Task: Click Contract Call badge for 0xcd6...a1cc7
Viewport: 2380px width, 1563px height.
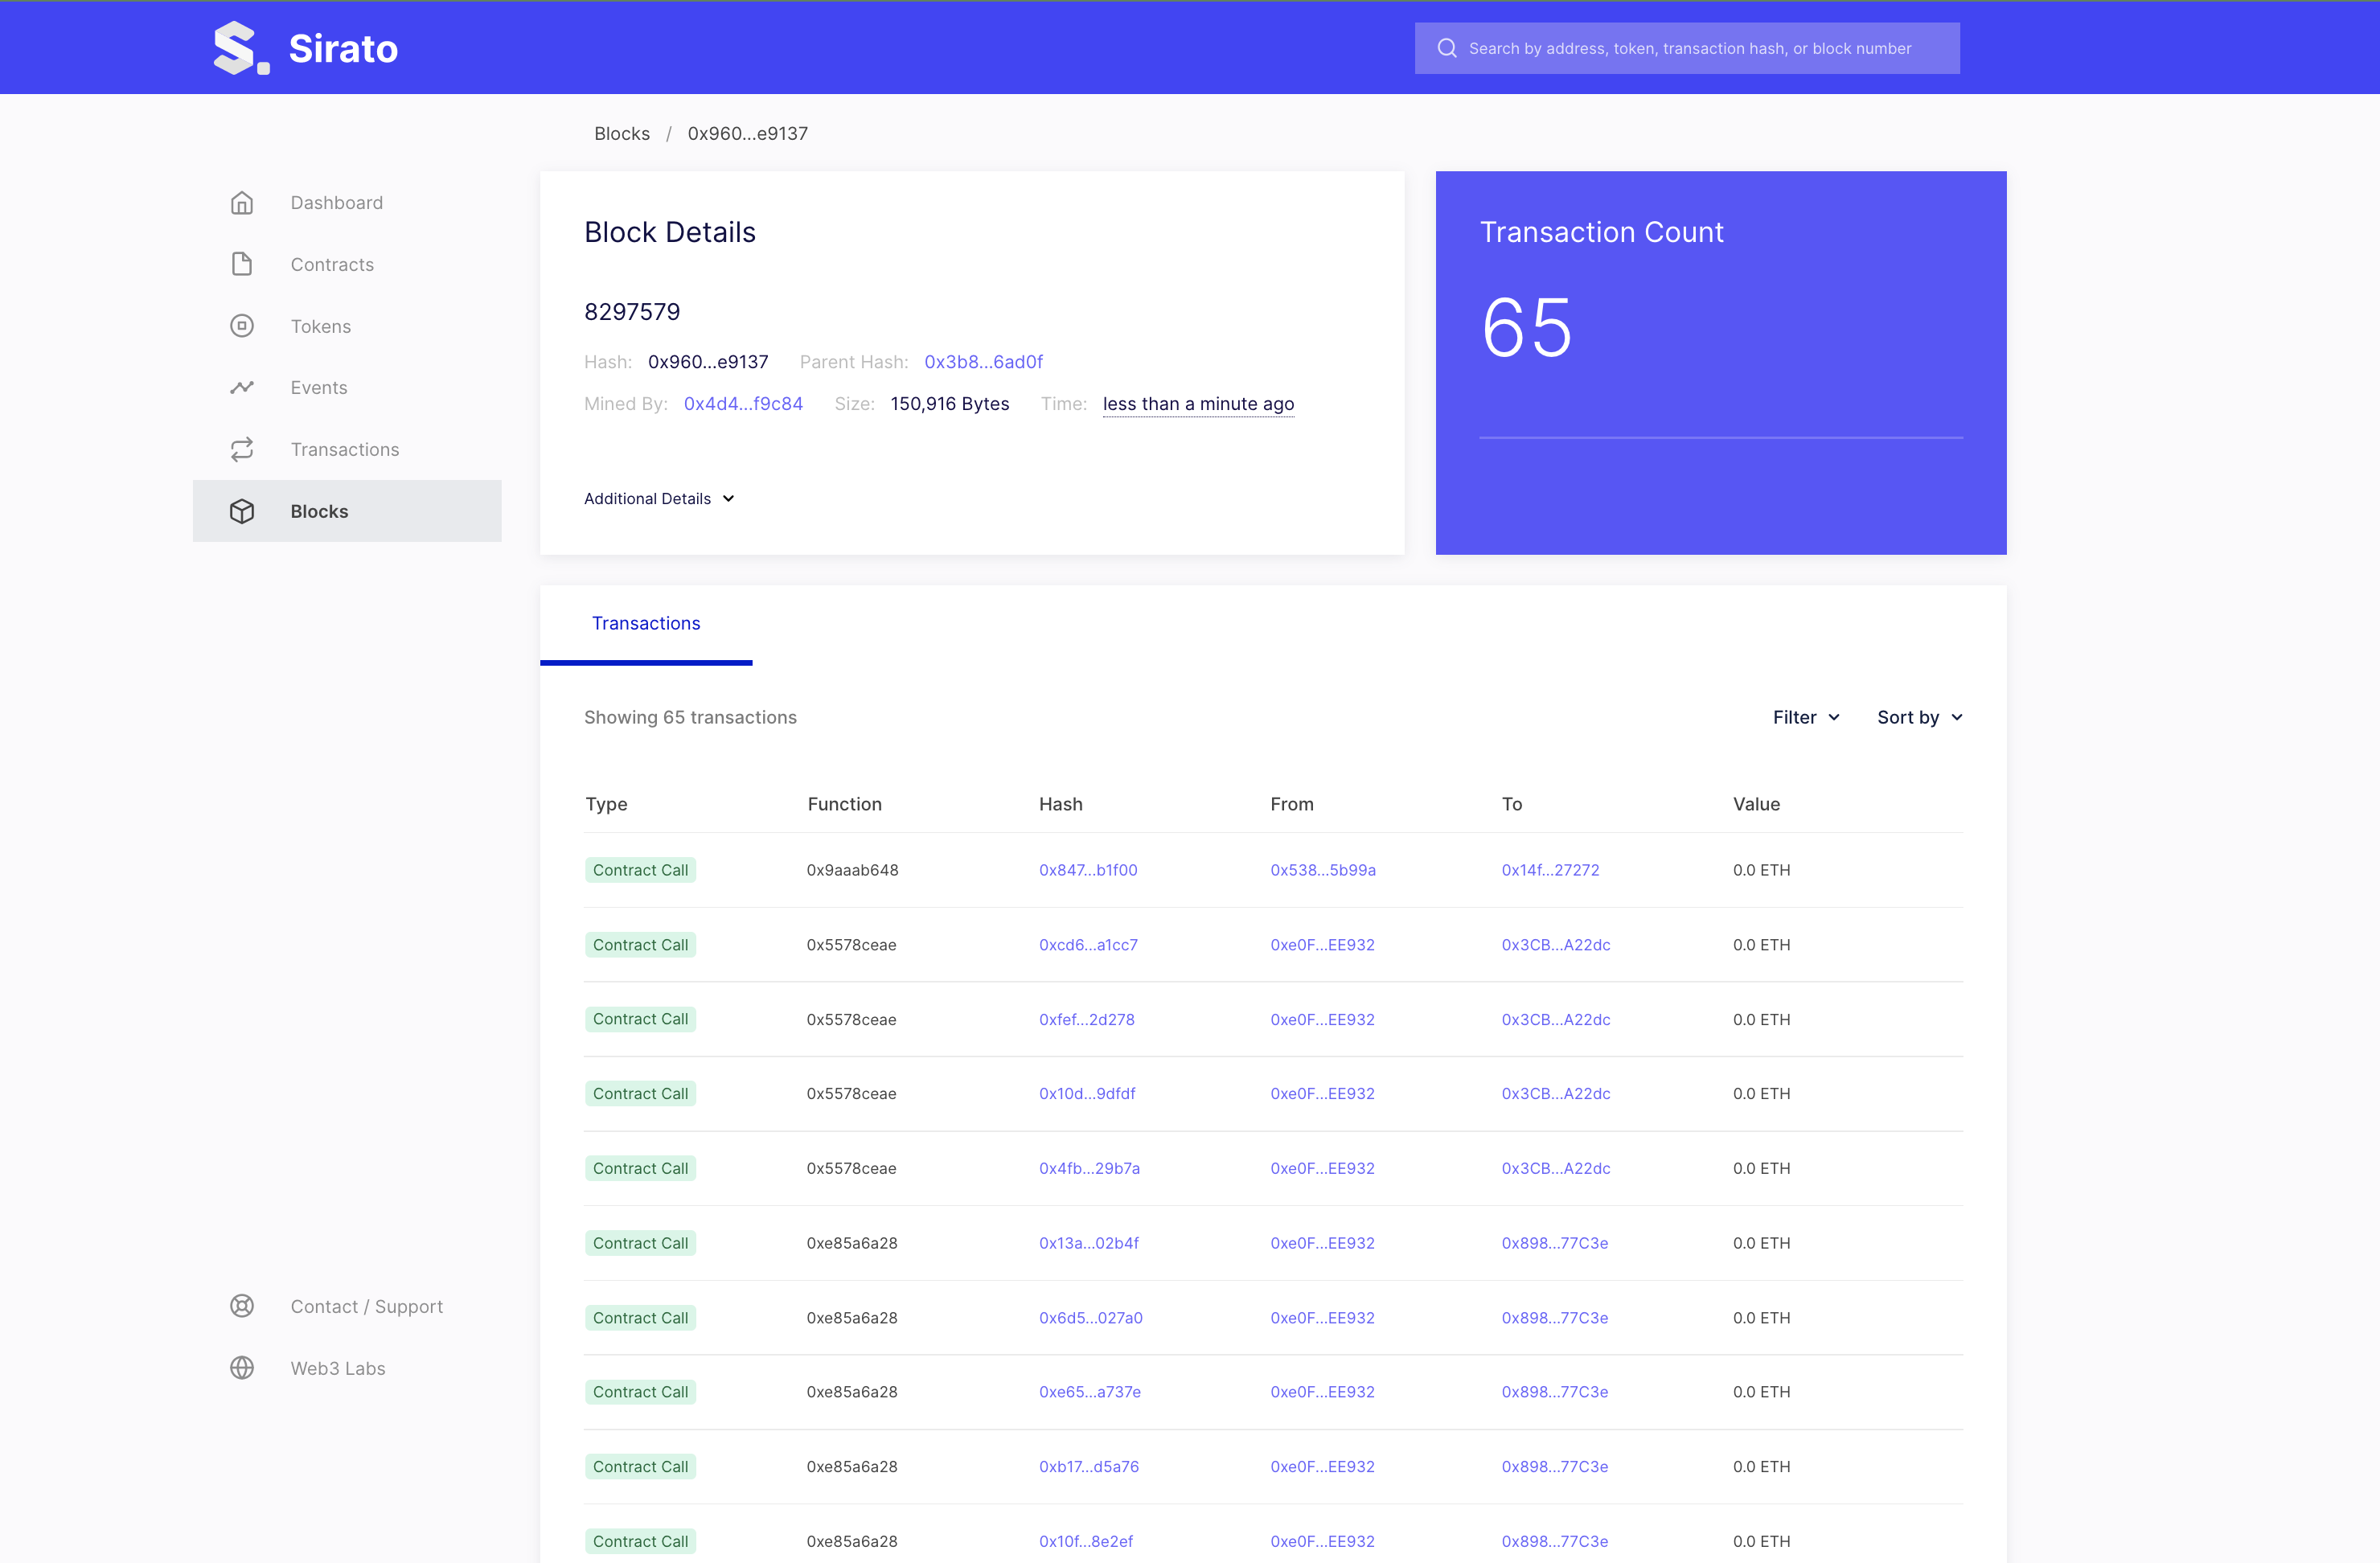Action: [x=640, y=945]
